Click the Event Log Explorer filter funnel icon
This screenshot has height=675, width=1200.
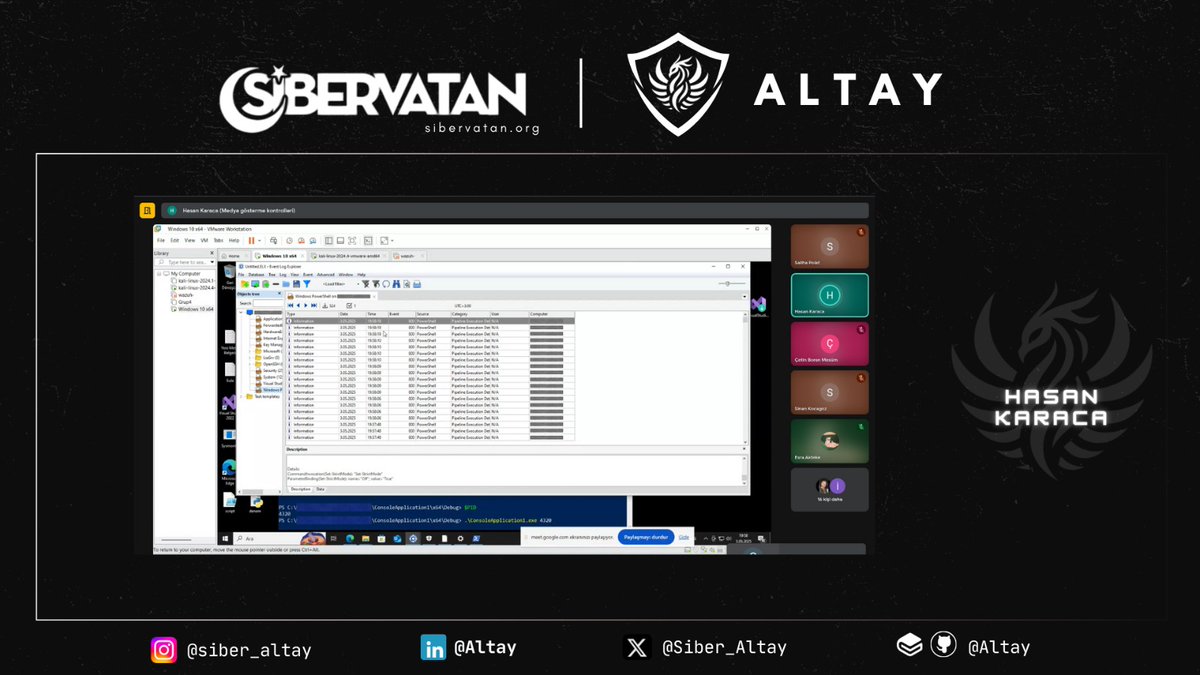coord(307,284)
